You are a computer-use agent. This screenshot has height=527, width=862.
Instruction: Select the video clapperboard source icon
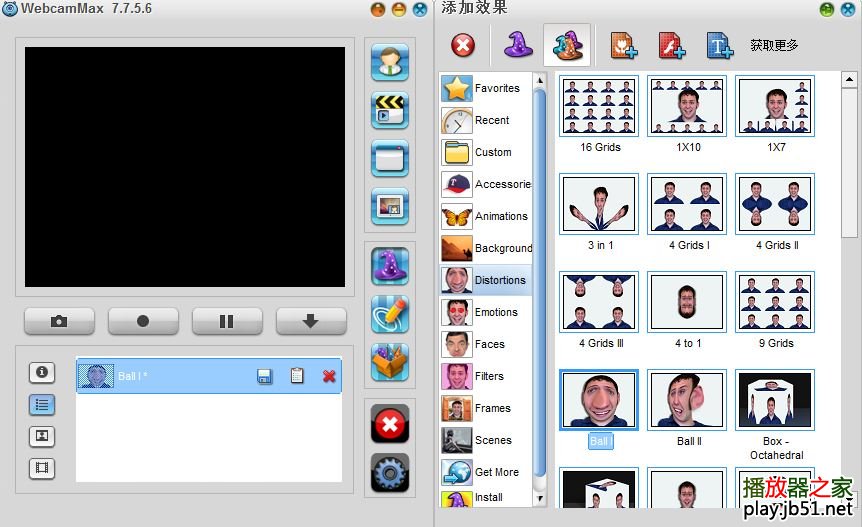389,110
